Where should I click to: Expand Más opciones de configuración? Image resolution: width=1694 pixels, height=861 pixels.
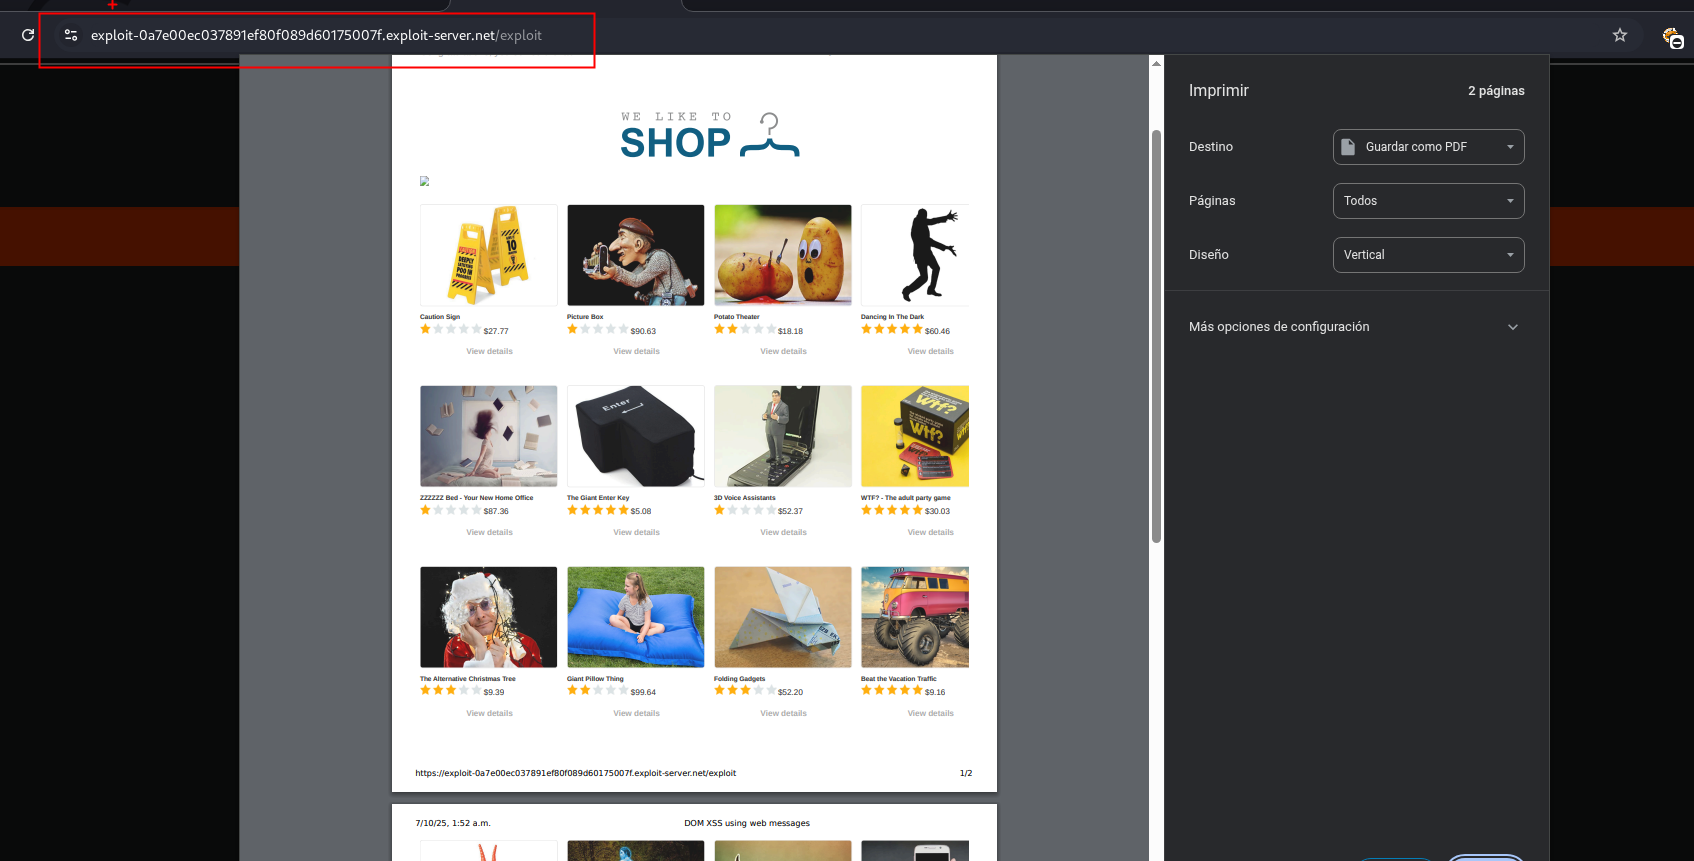click(1353, 327)
